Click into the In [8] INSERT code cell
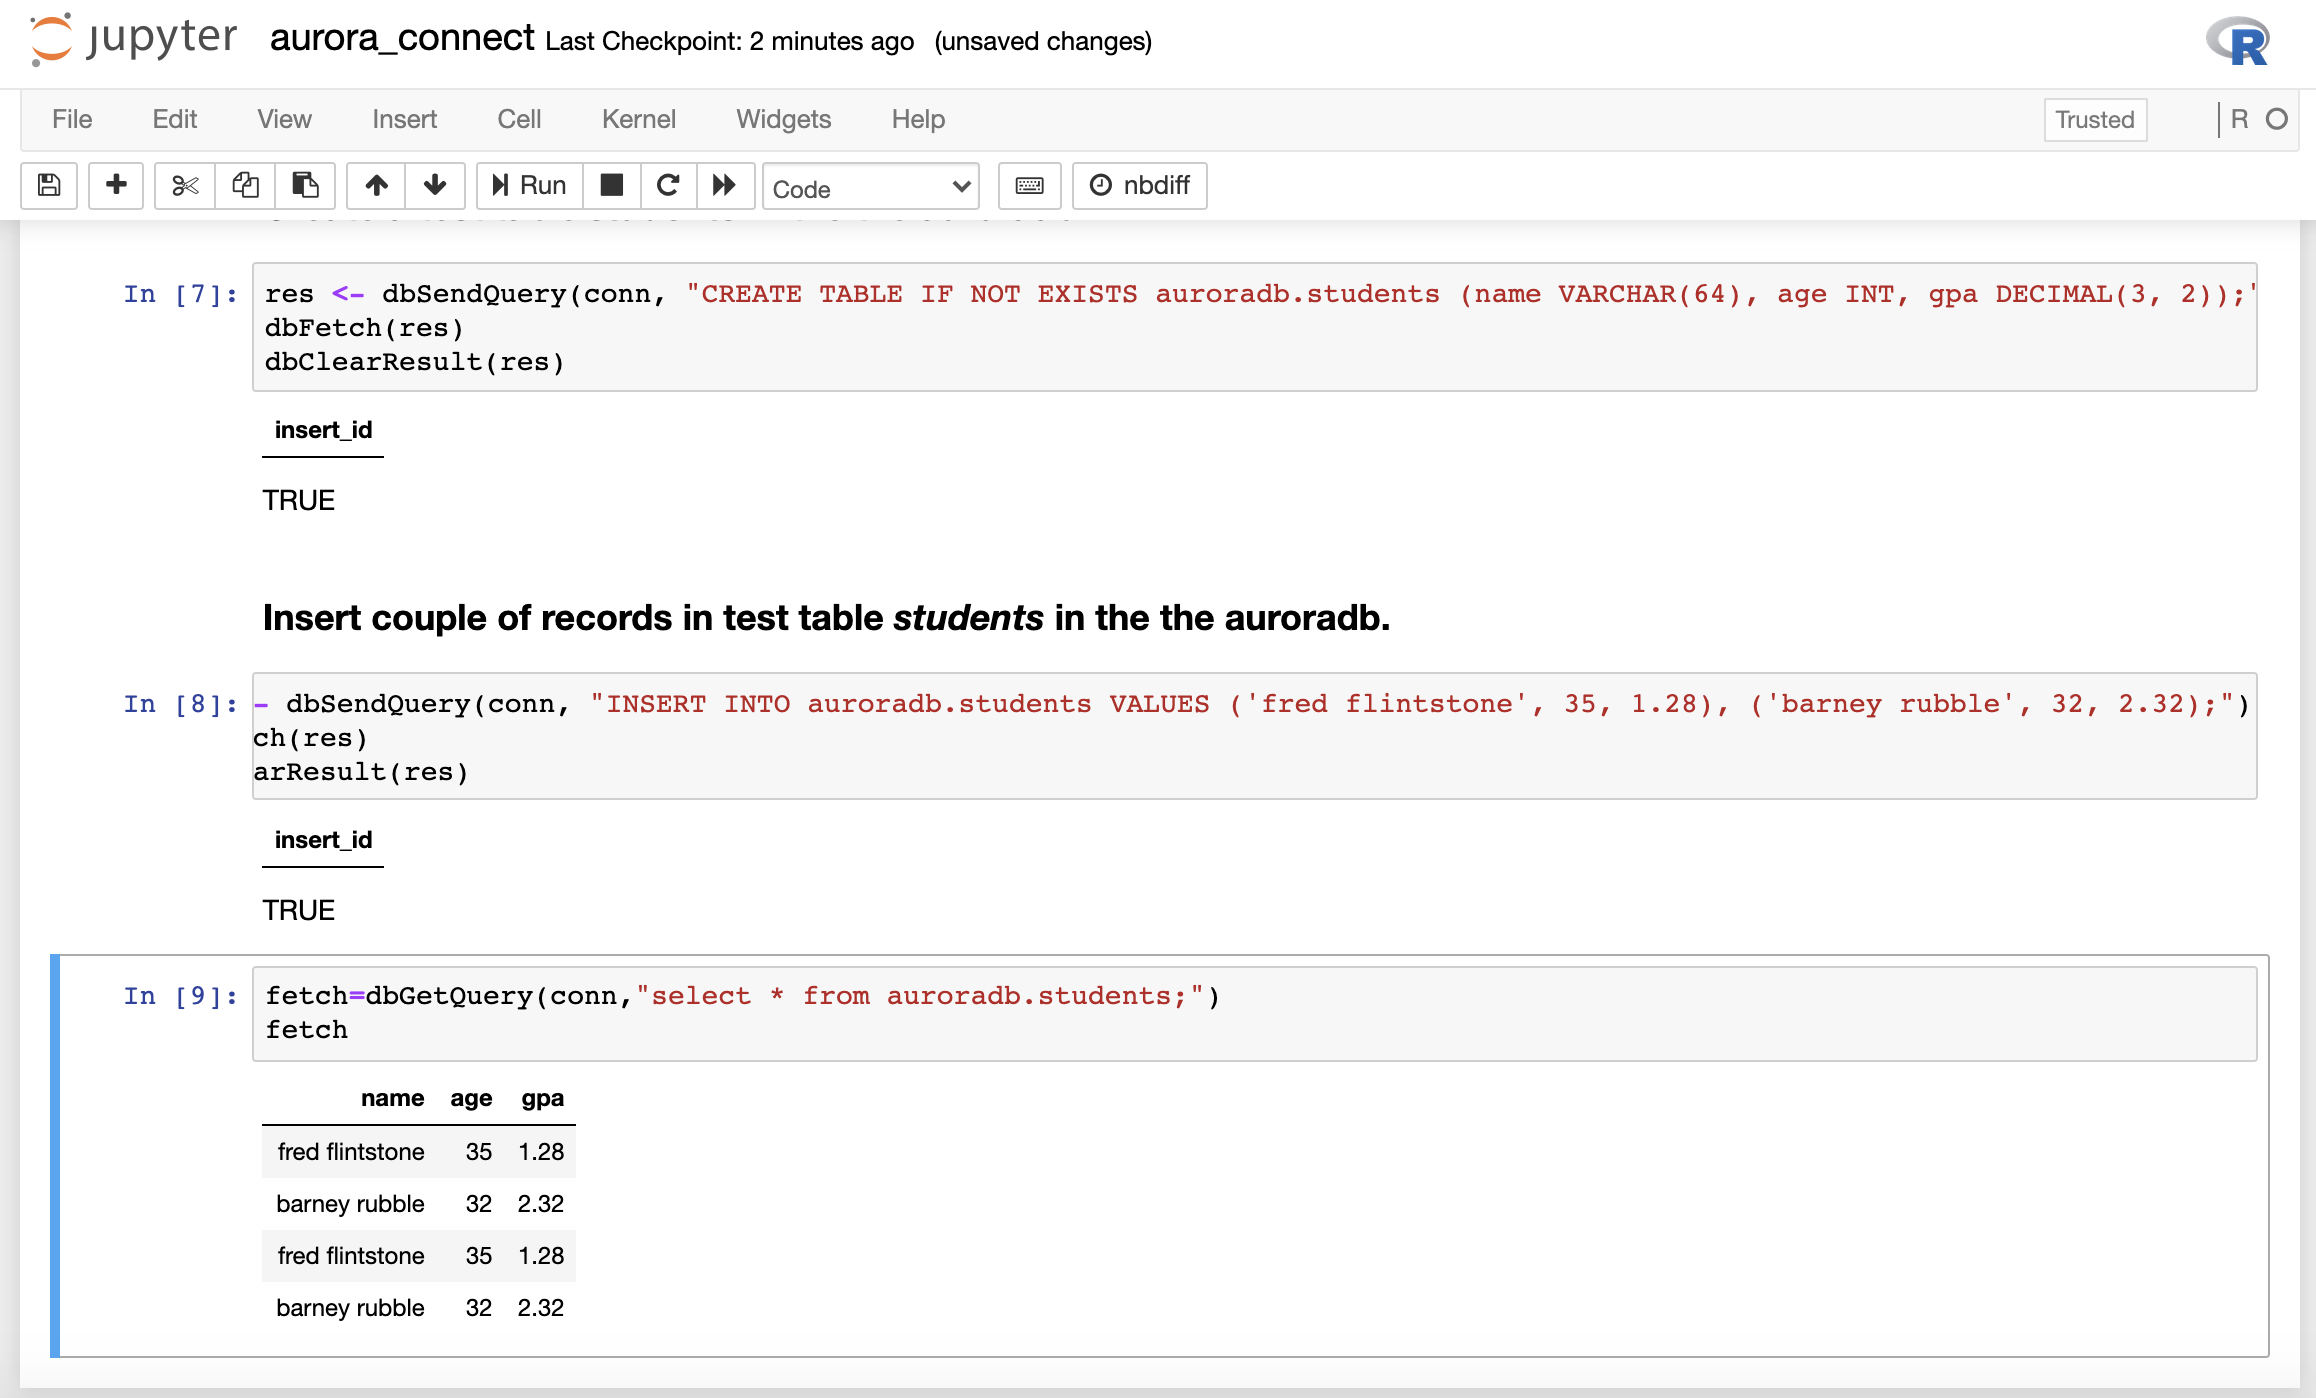Viewport: 2316px width, 1398px height. [x=1254, y=736]
